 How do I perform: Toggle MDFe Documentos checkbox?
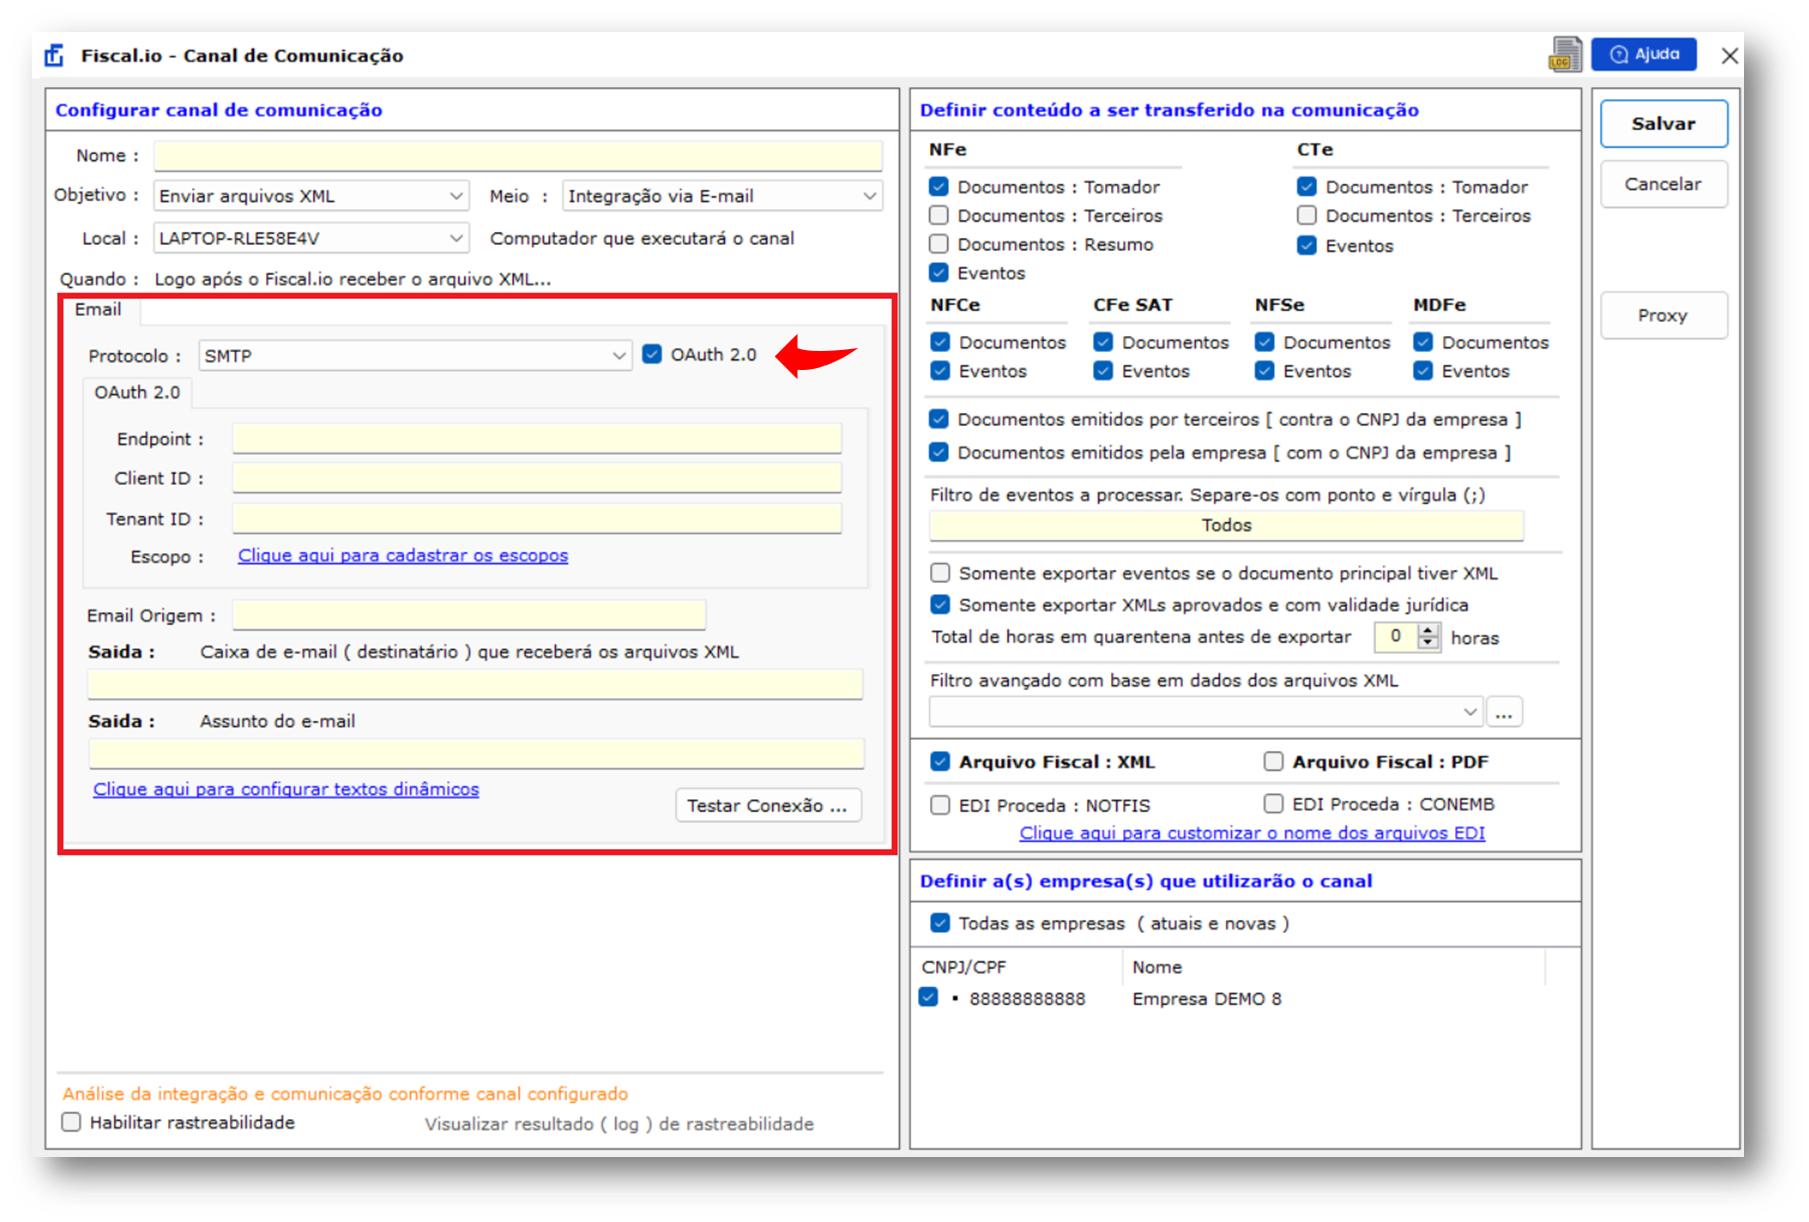coord(1423,342)
